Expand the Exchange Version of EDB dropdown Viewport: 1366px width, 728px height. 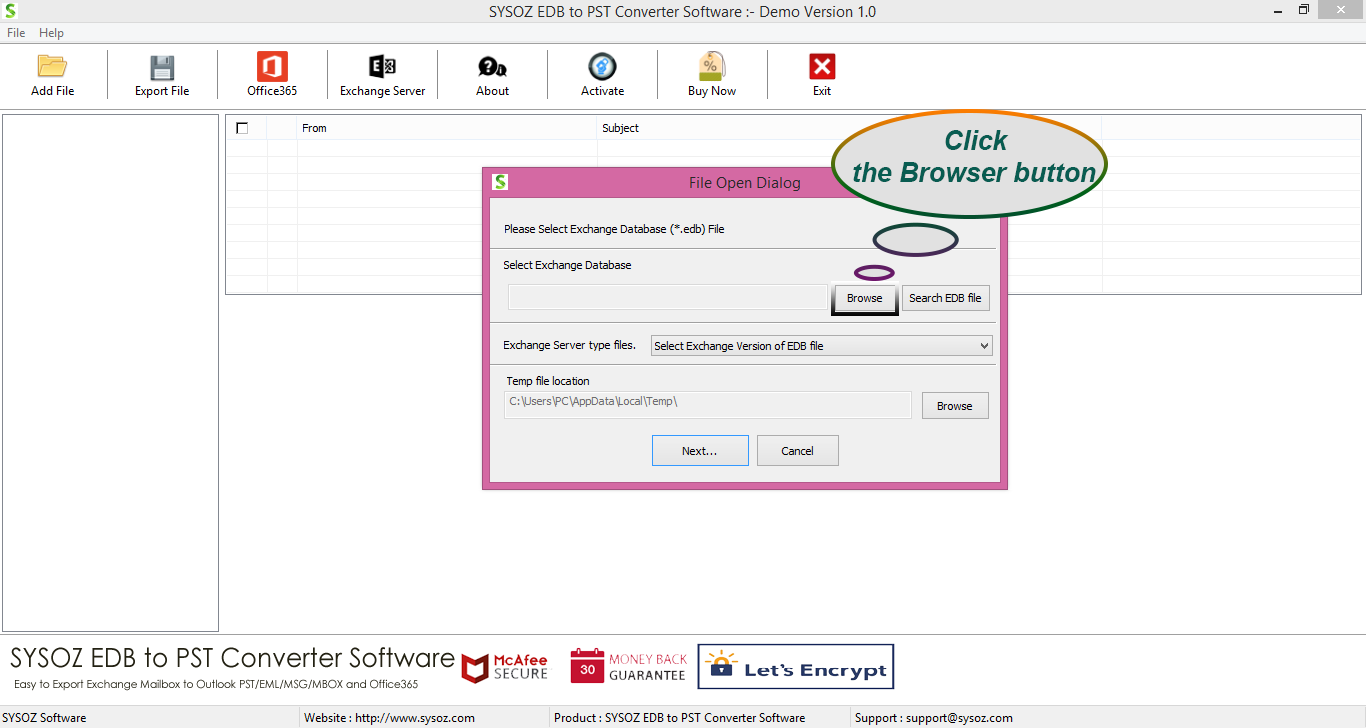pos(820,346)
